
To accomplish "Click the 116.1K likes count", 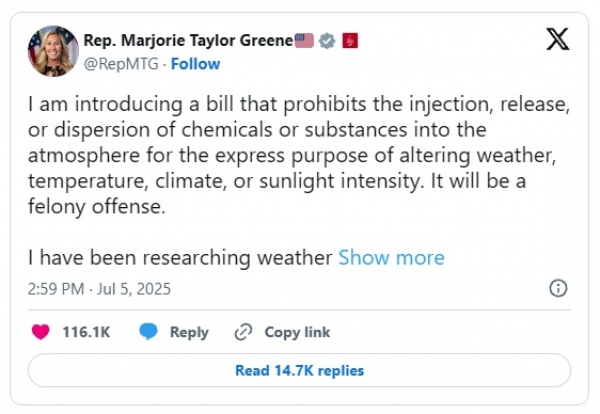I will click(87, 332).
